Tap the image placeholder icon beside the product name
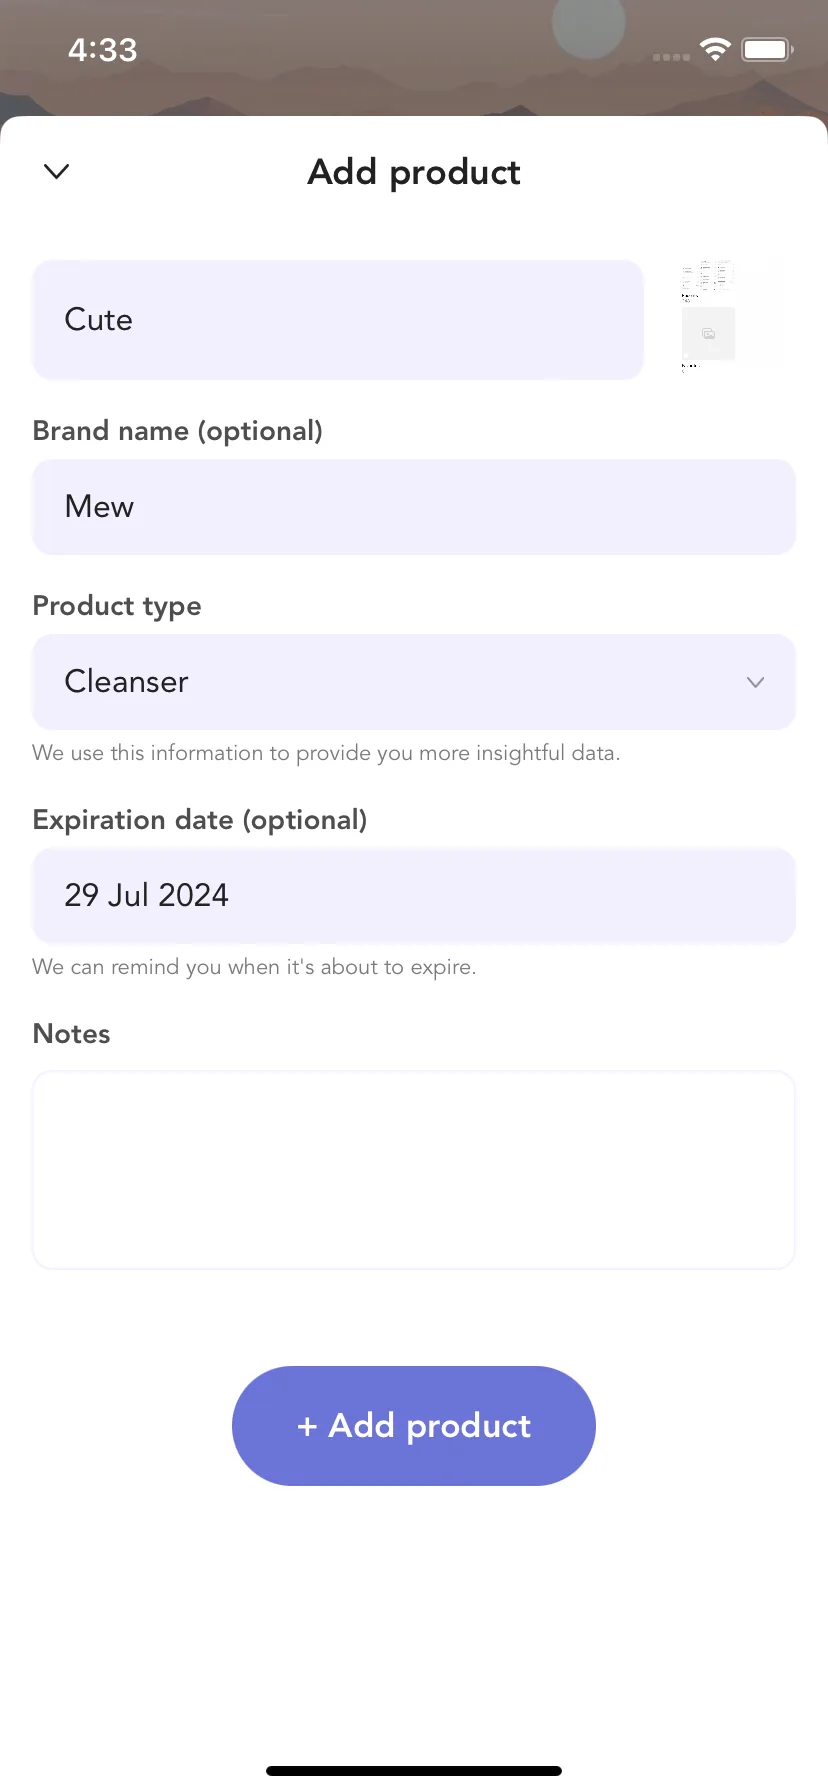This screenshot has width=828, height=1792. click(x=708, y=334)
